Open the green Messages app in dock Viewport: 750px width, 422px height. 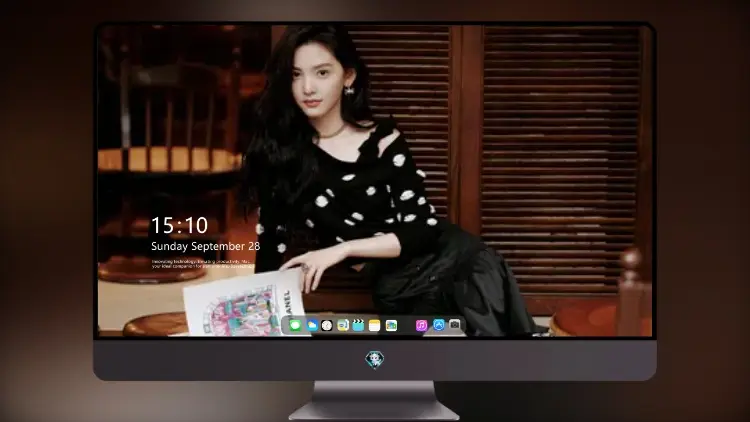point(295,325)
